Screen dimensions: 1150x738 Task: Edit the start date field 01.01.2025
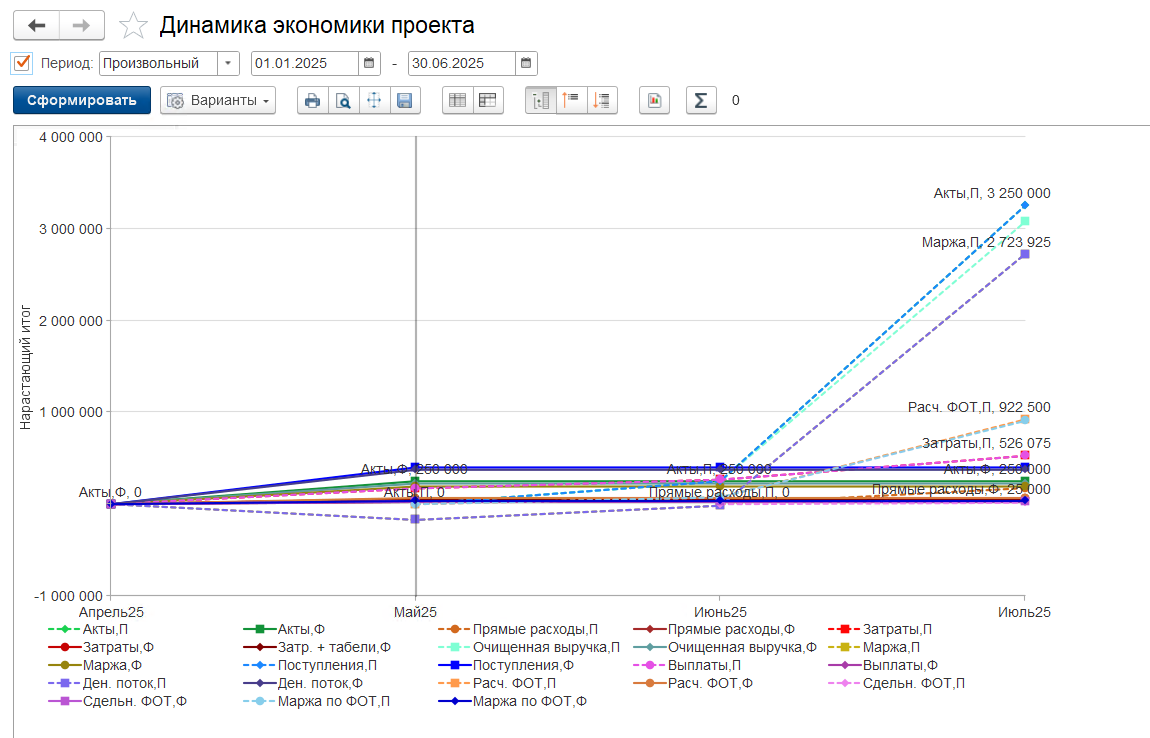click(305, 63)
